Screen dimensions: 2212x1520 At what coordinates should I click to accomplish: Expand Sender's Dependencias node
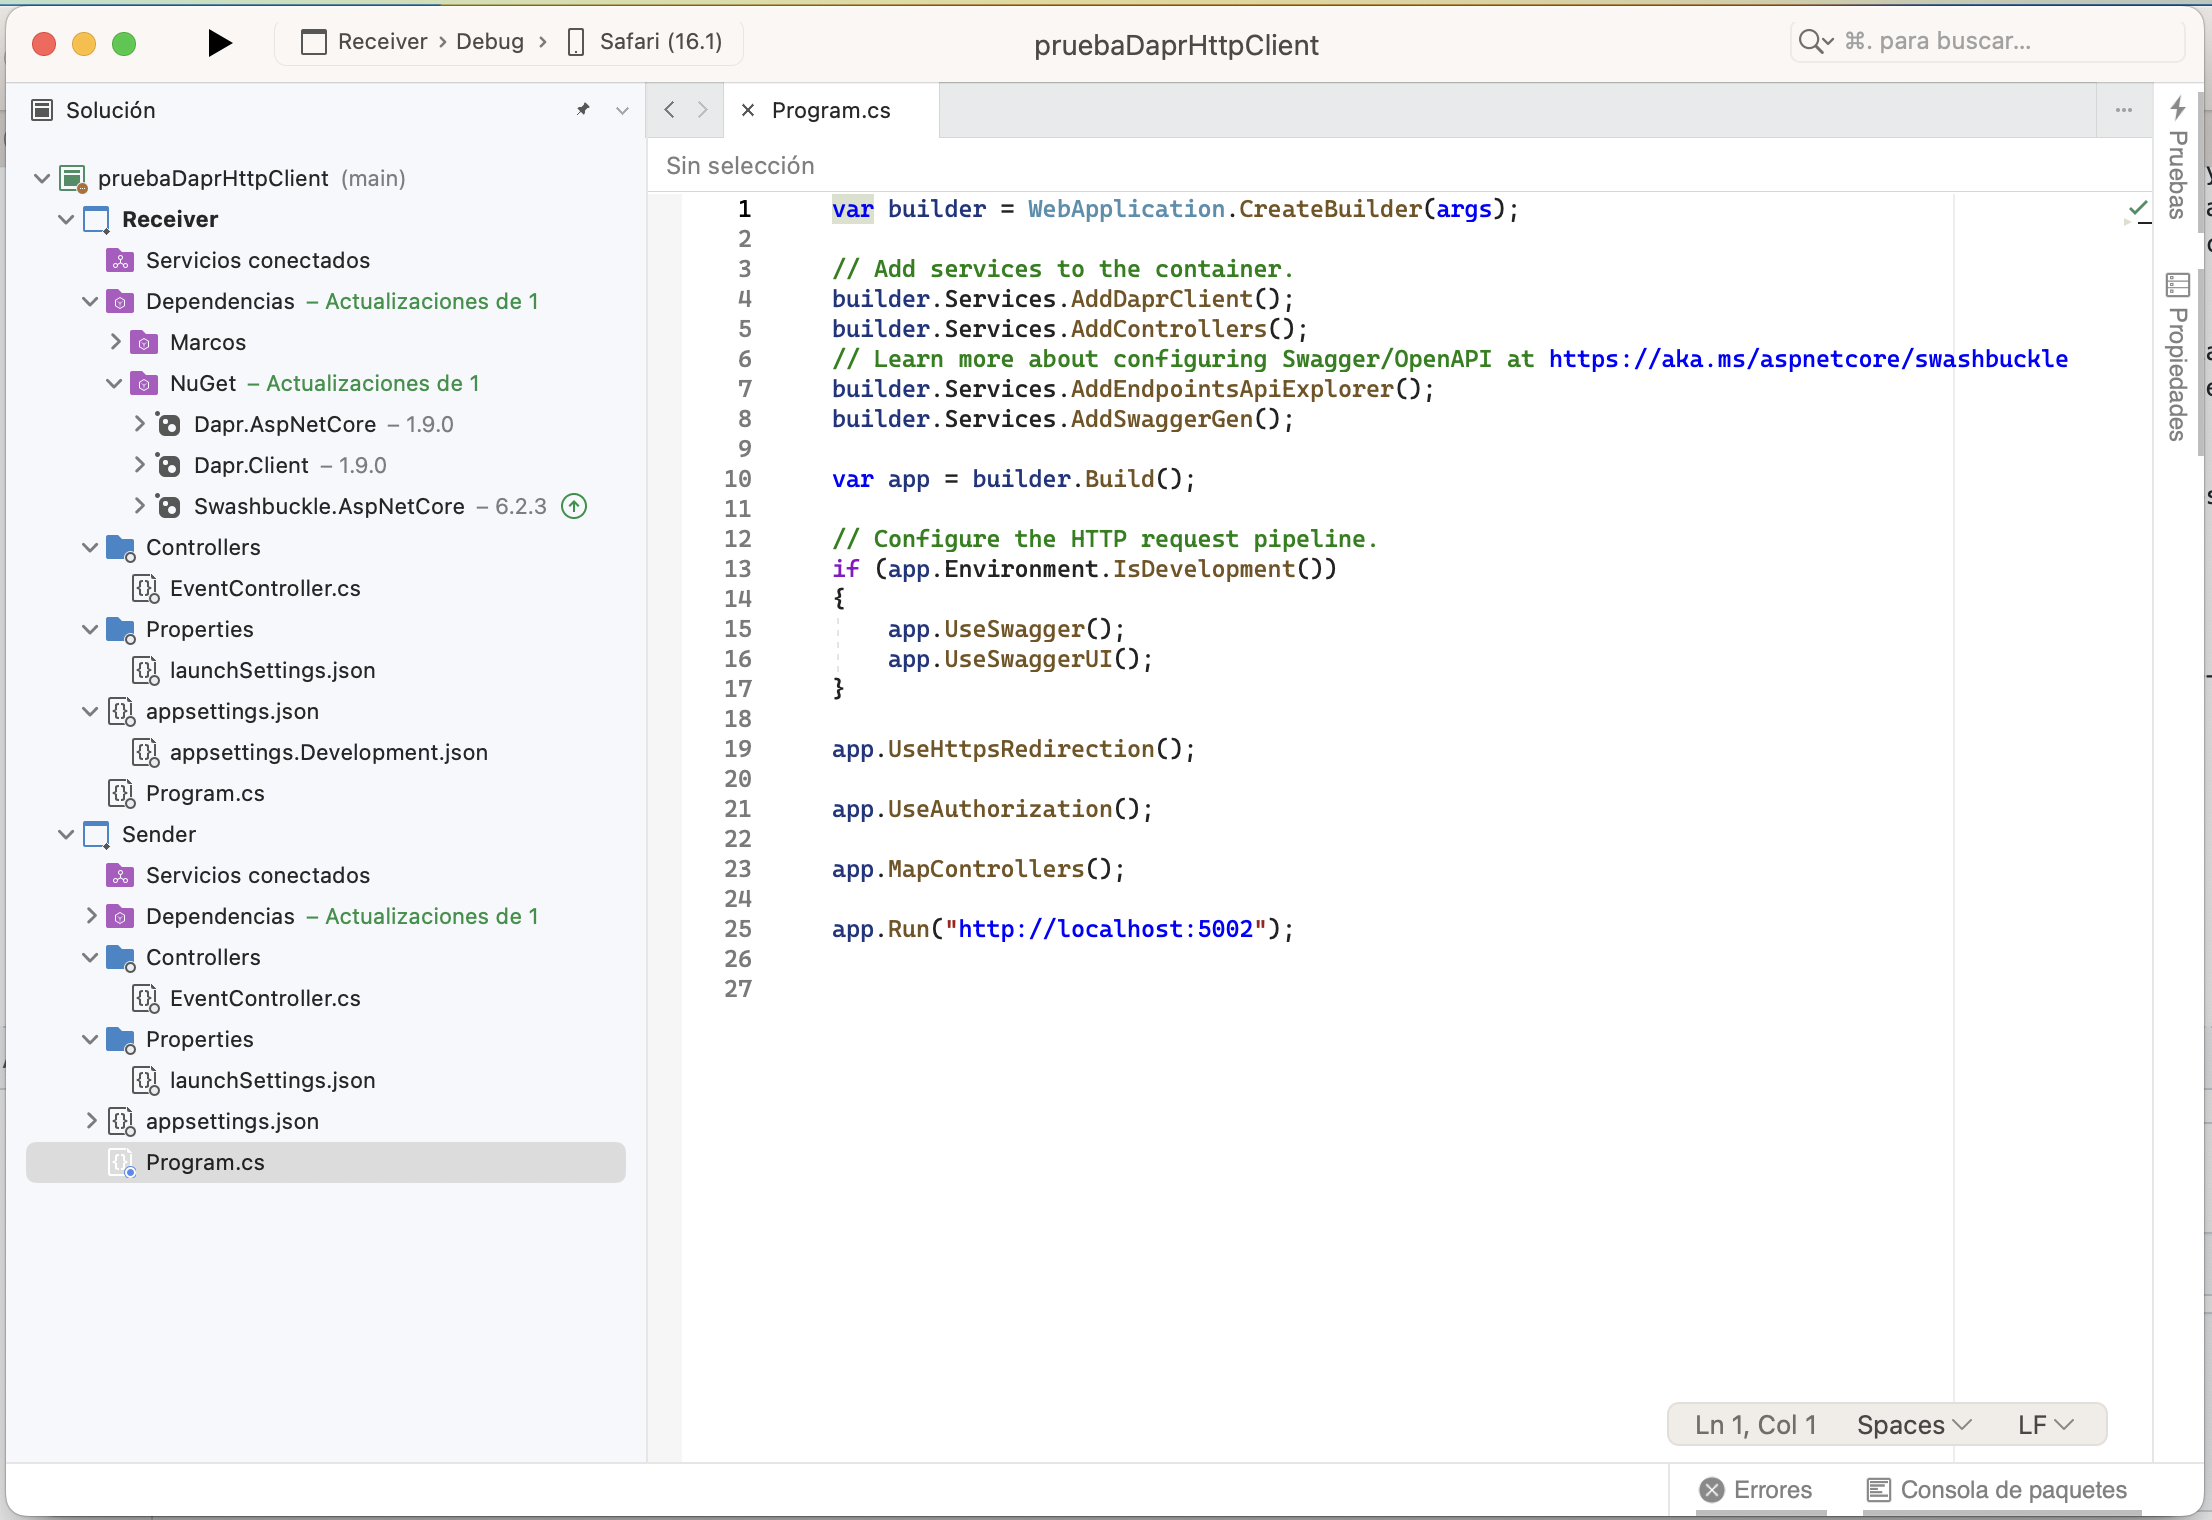pyautogui.click(x=89, y=916)
